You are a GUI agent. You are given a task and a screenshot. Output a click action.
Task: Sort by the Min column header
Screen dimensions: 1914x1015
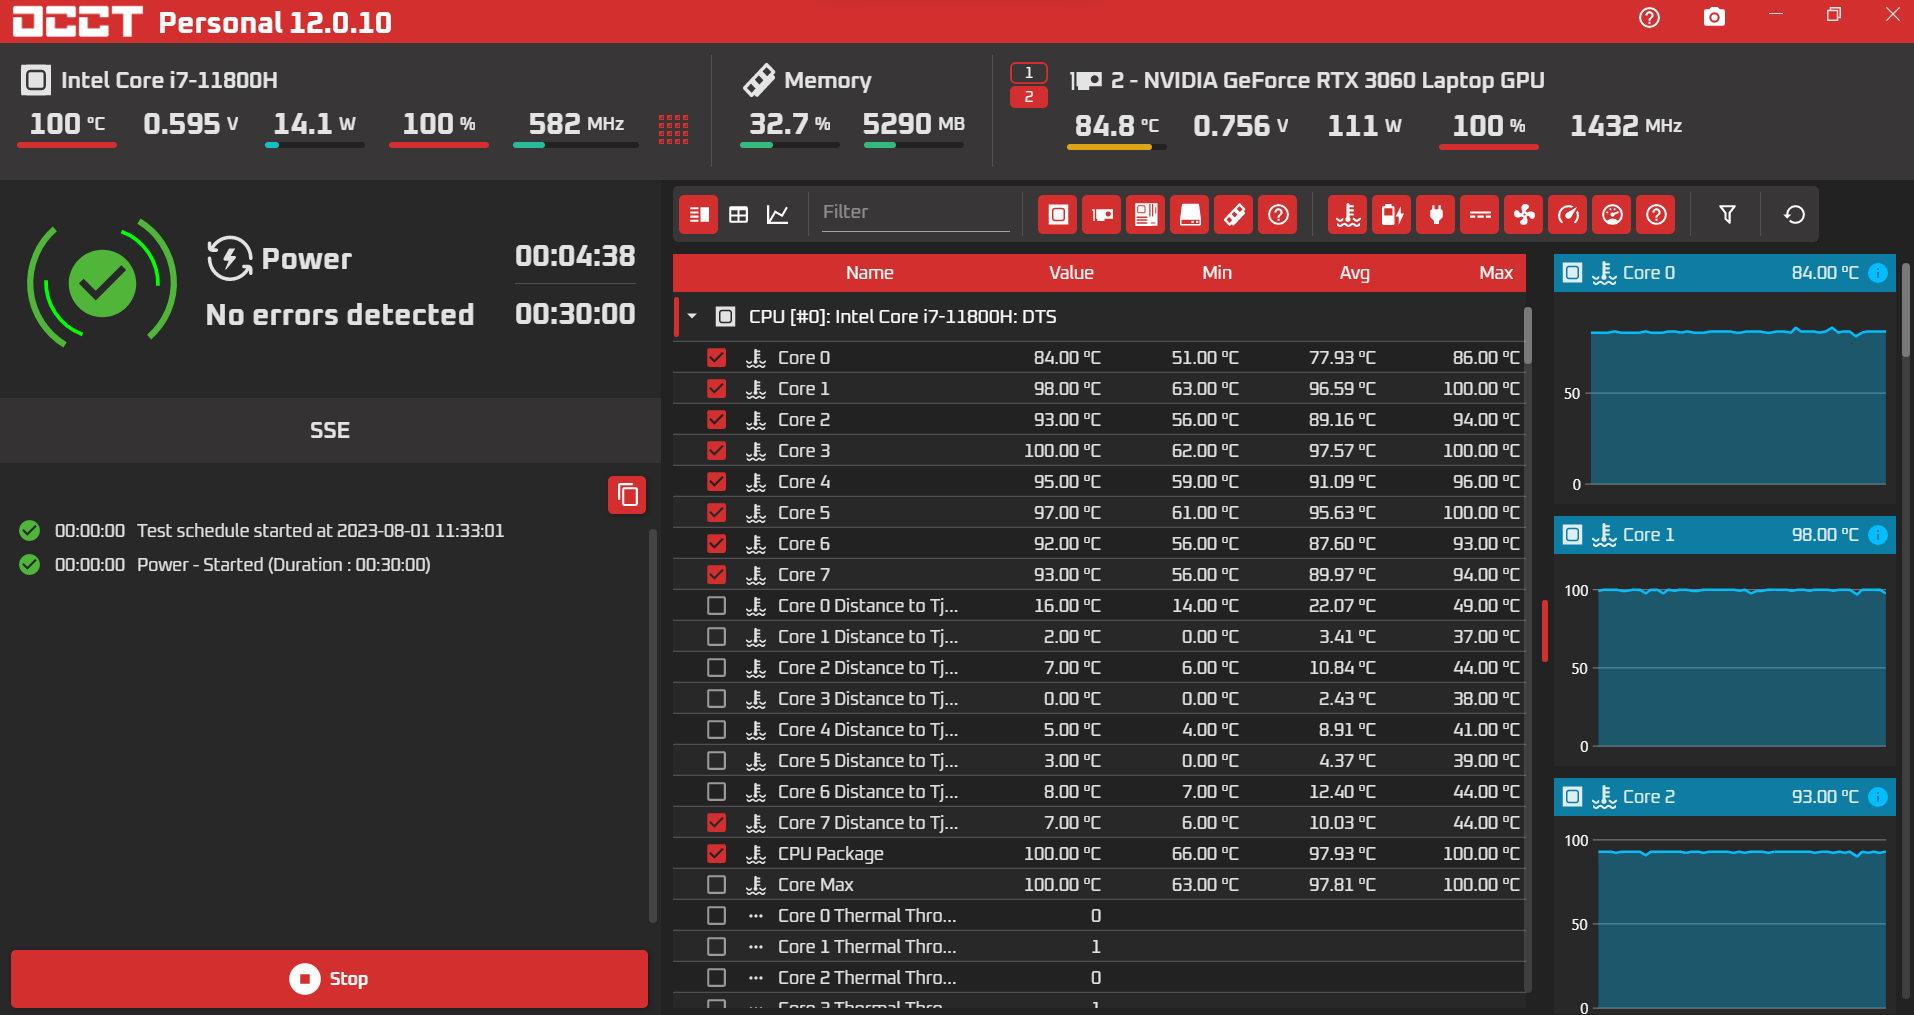pyautogui.click(x=1217, y=273)
